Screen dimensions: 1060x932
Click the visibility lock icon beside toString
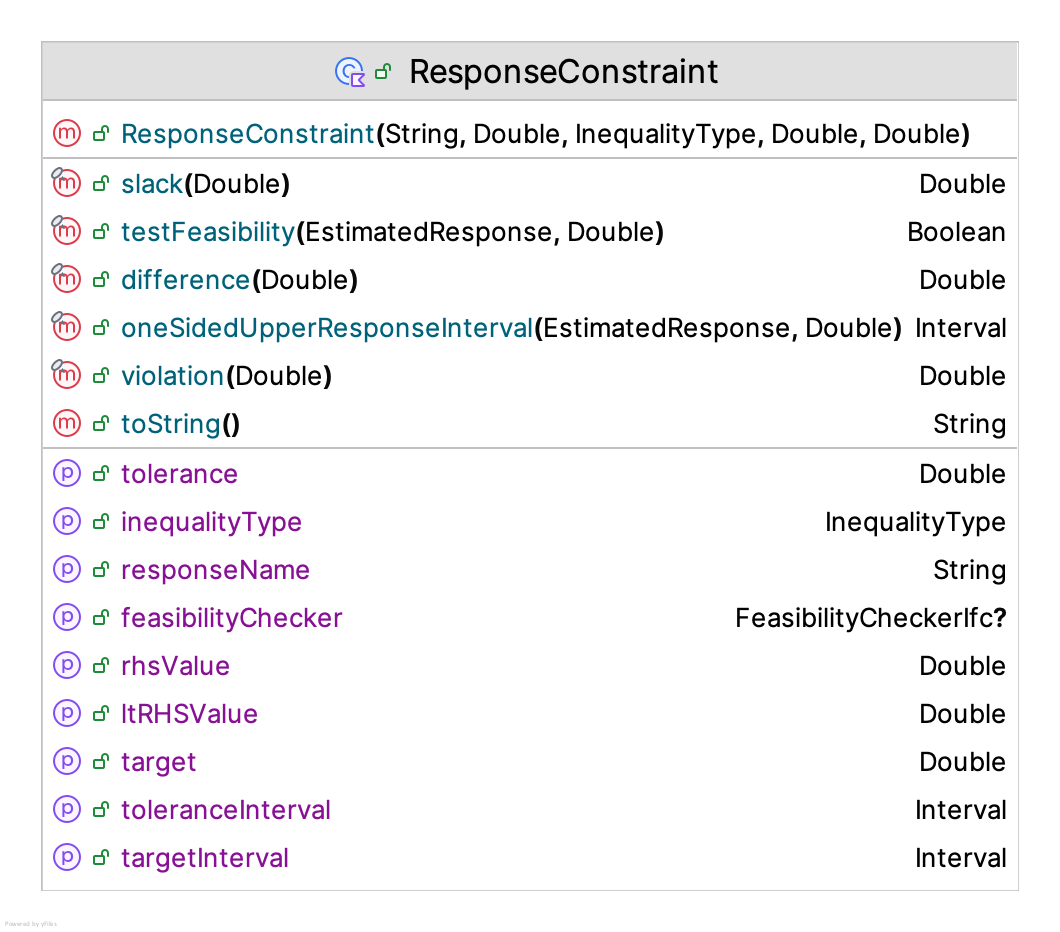click(x=101, y=423)
